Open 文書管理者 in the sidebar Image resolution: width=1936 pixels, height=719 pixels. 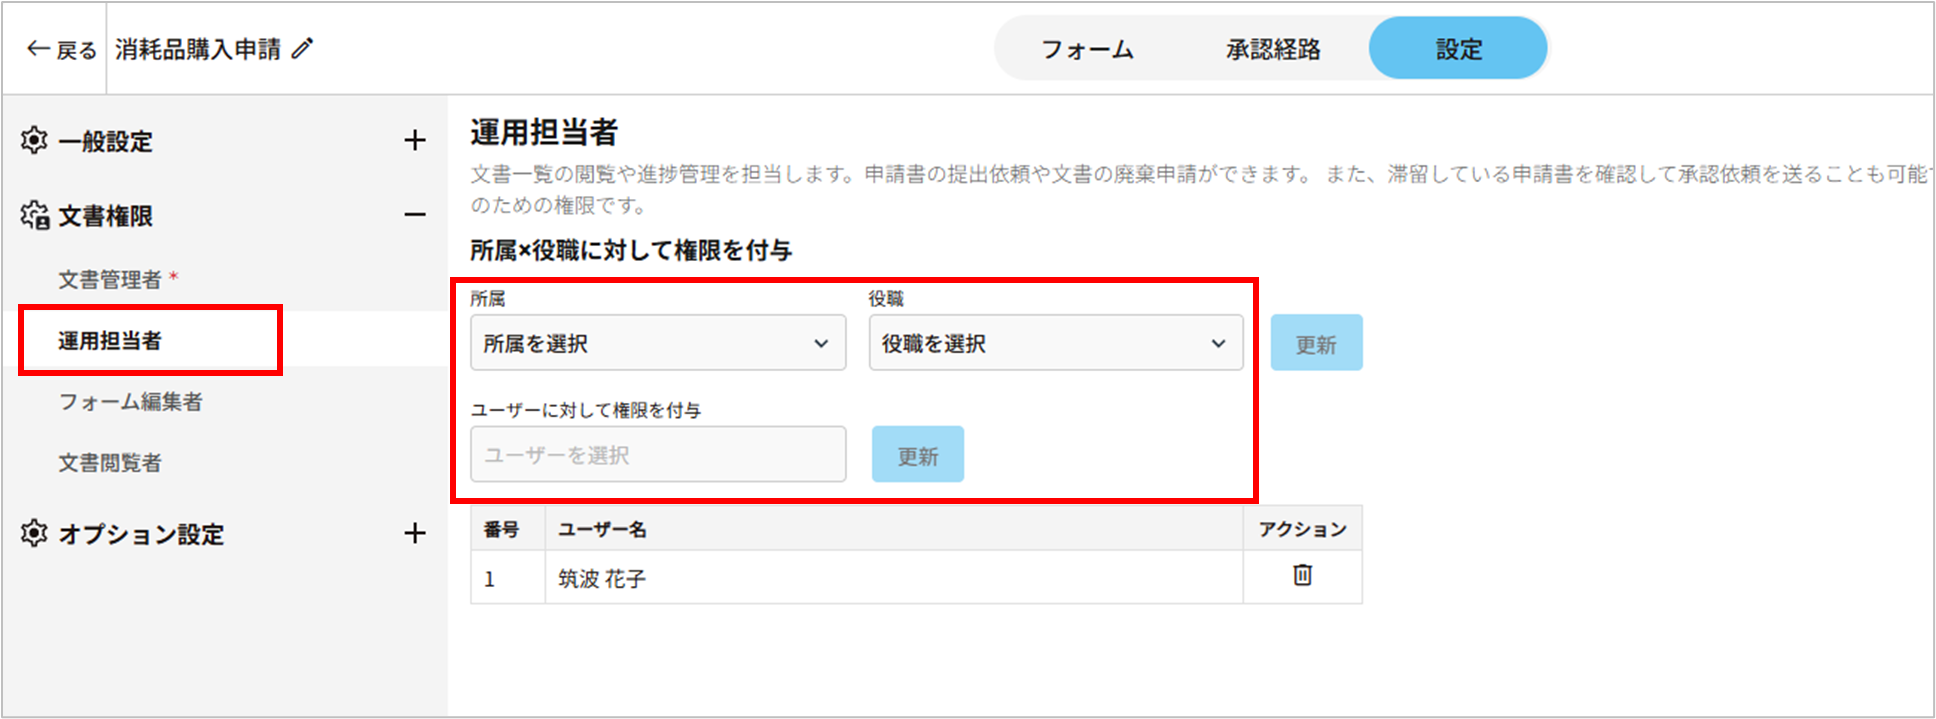point(110,280)
